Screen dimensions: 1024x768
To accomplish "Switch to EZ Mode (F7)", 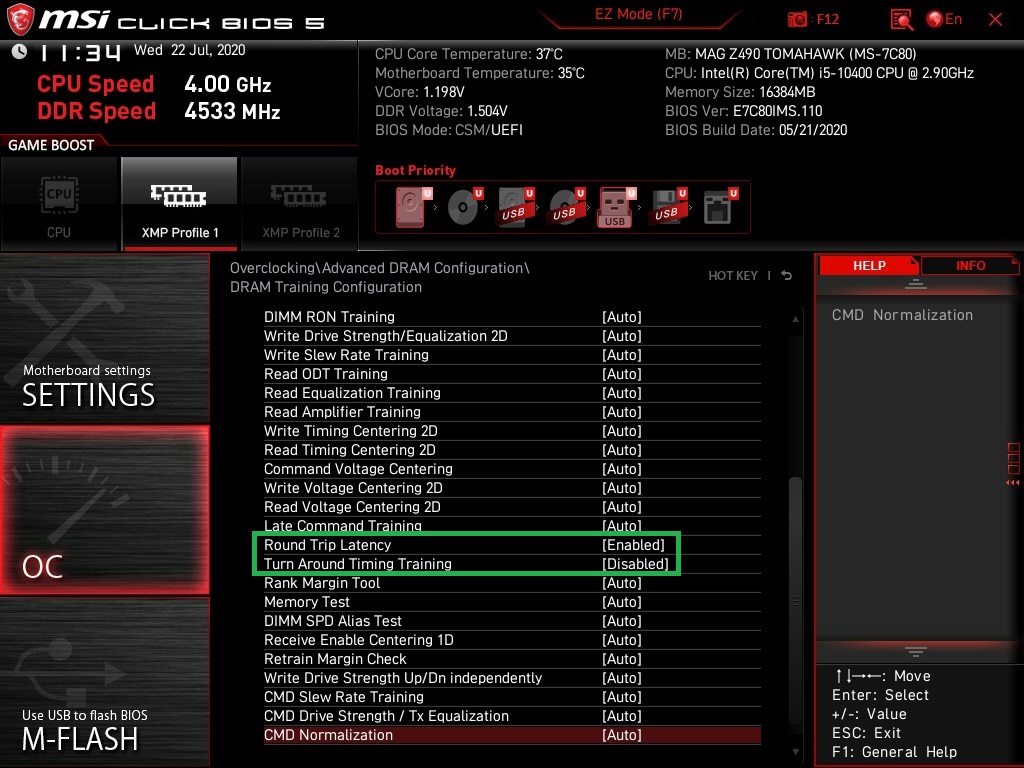I will pyautogui.click(x=638, y=14).
